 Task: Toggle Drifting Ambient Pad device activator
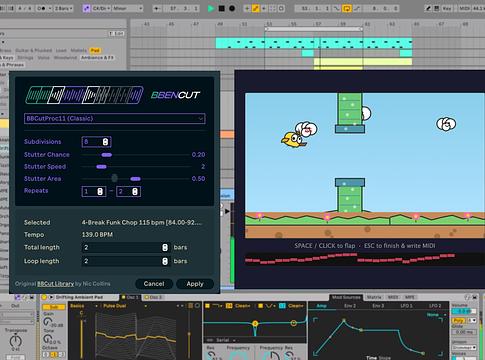point(44,297)
